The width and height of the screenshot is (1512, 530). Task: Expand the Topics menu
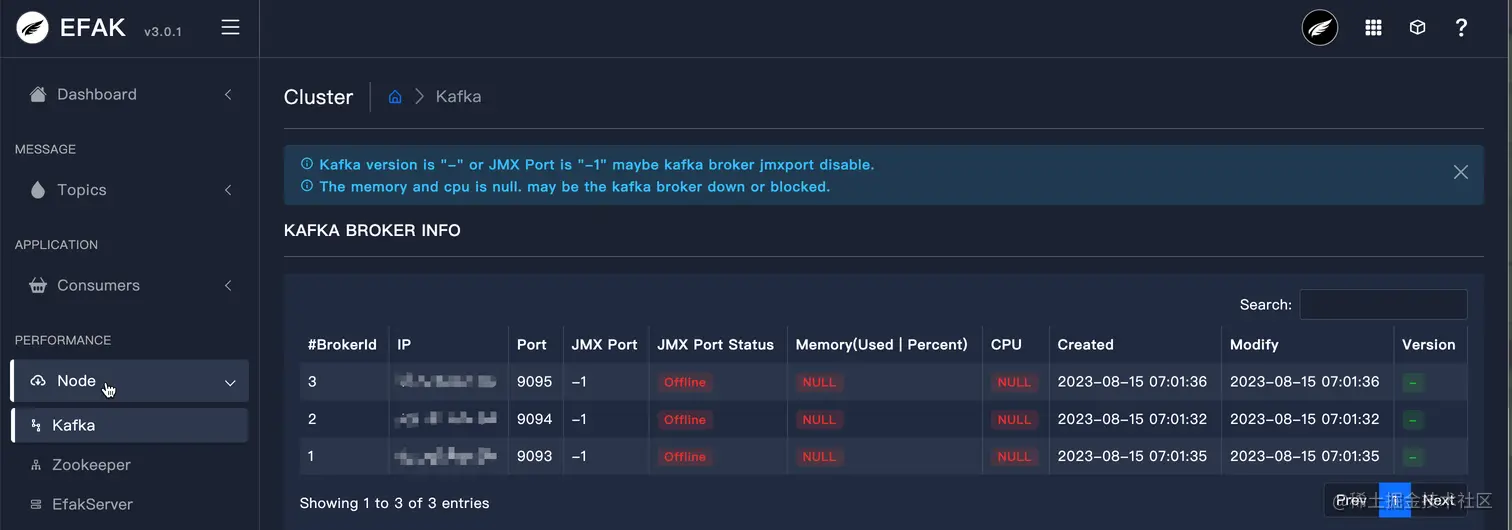(x=130, y=190)
